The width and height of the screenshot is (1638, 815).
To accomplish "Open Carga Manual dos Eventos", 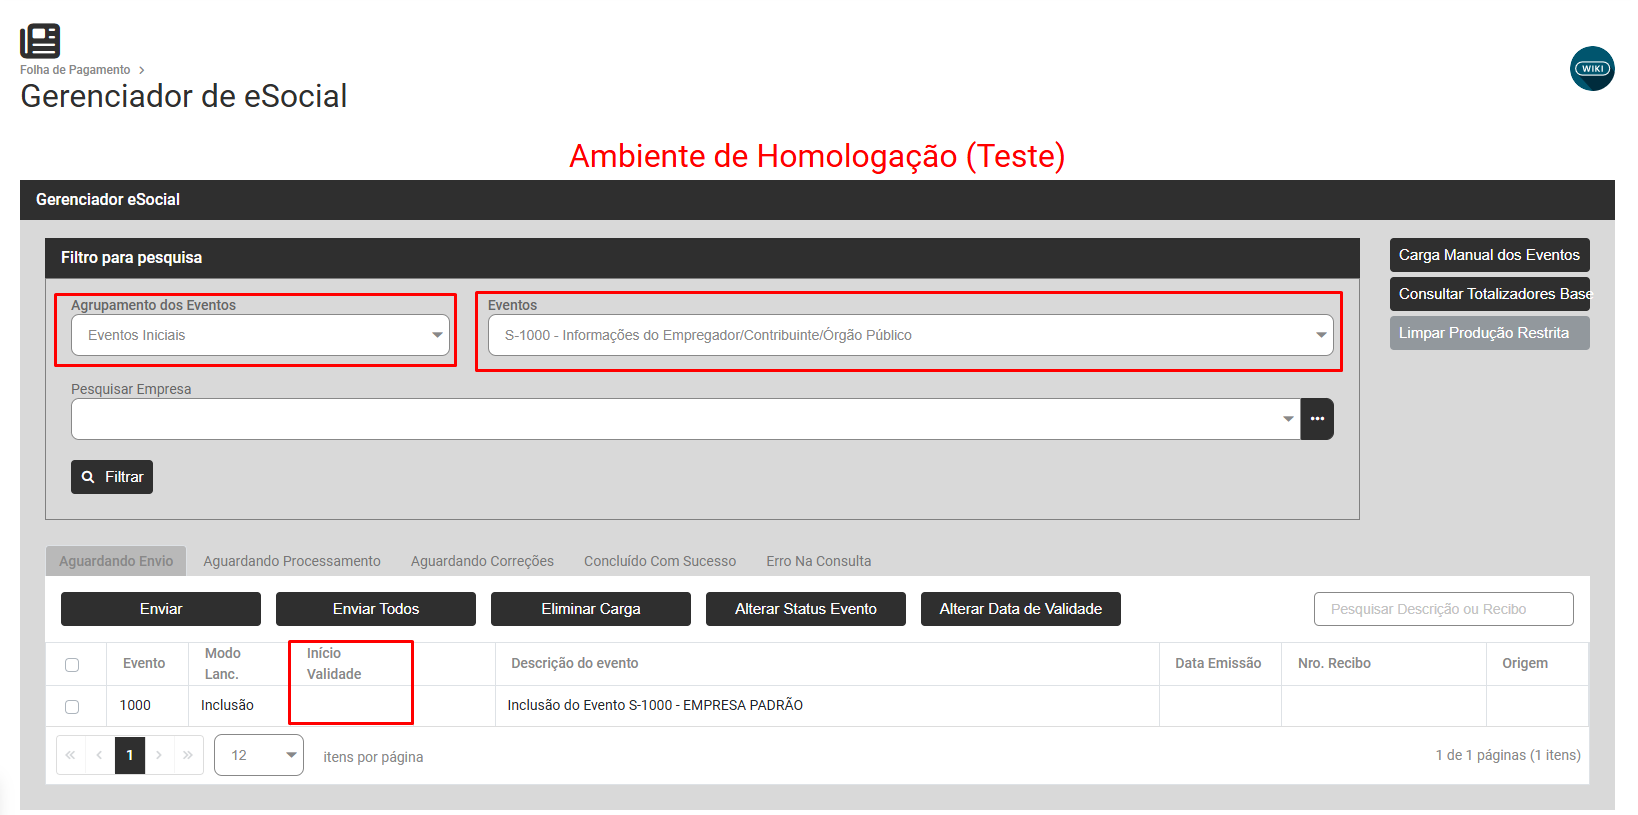I will (x=1490, y=255).
